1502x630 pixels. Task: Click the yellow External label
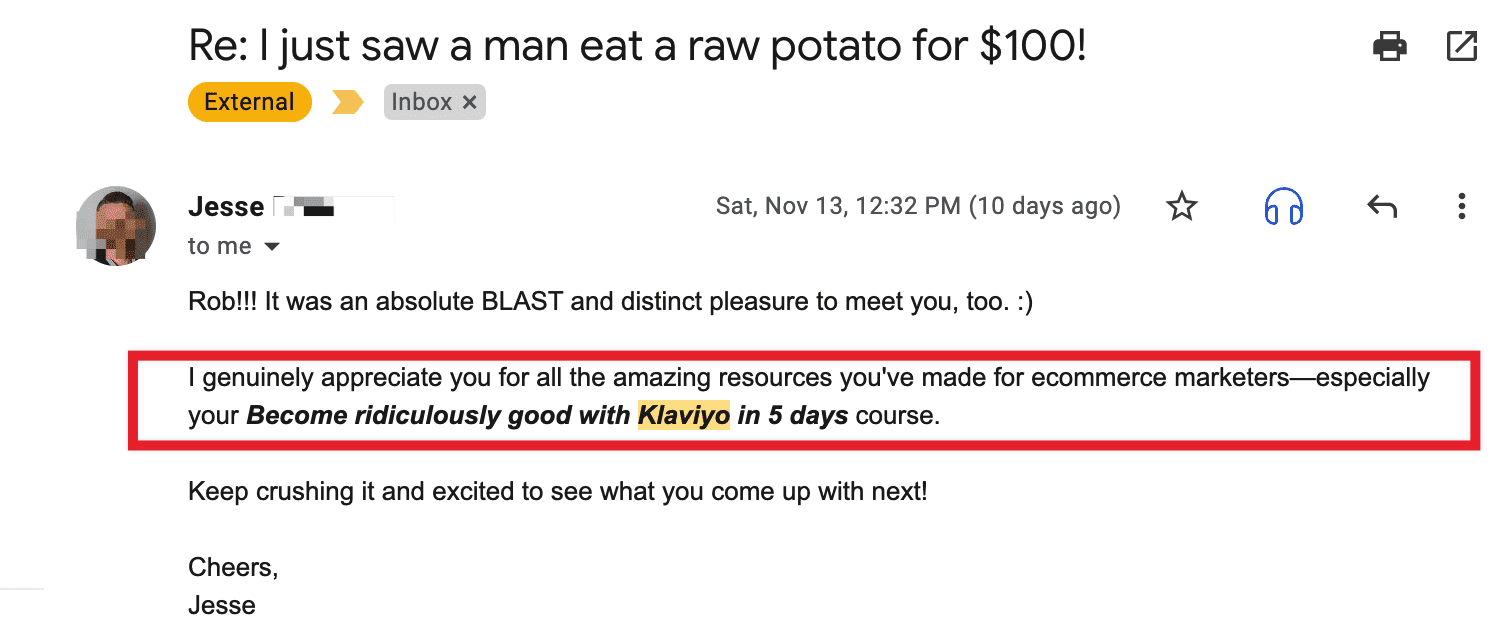point(249,102)
